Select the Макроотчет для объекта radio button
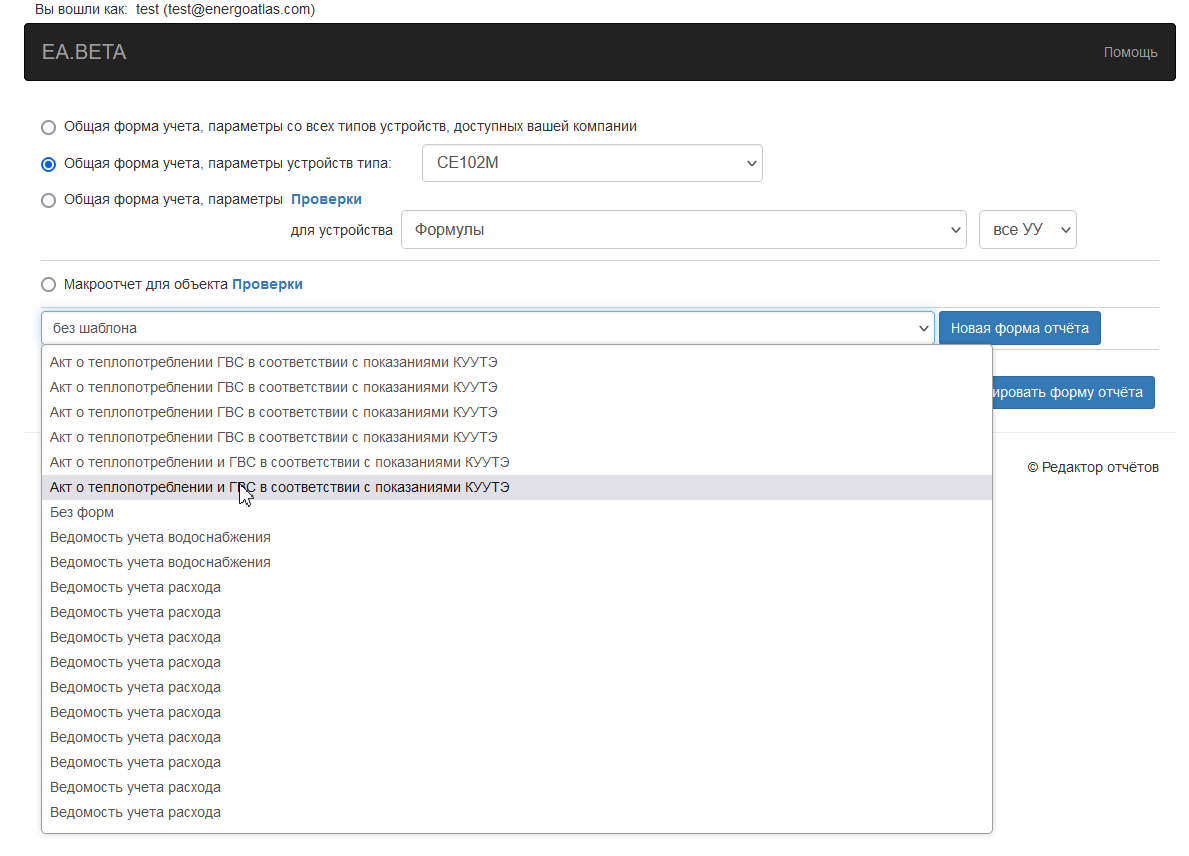Viewport: 1189px width, 856px height. coord(49,285)
